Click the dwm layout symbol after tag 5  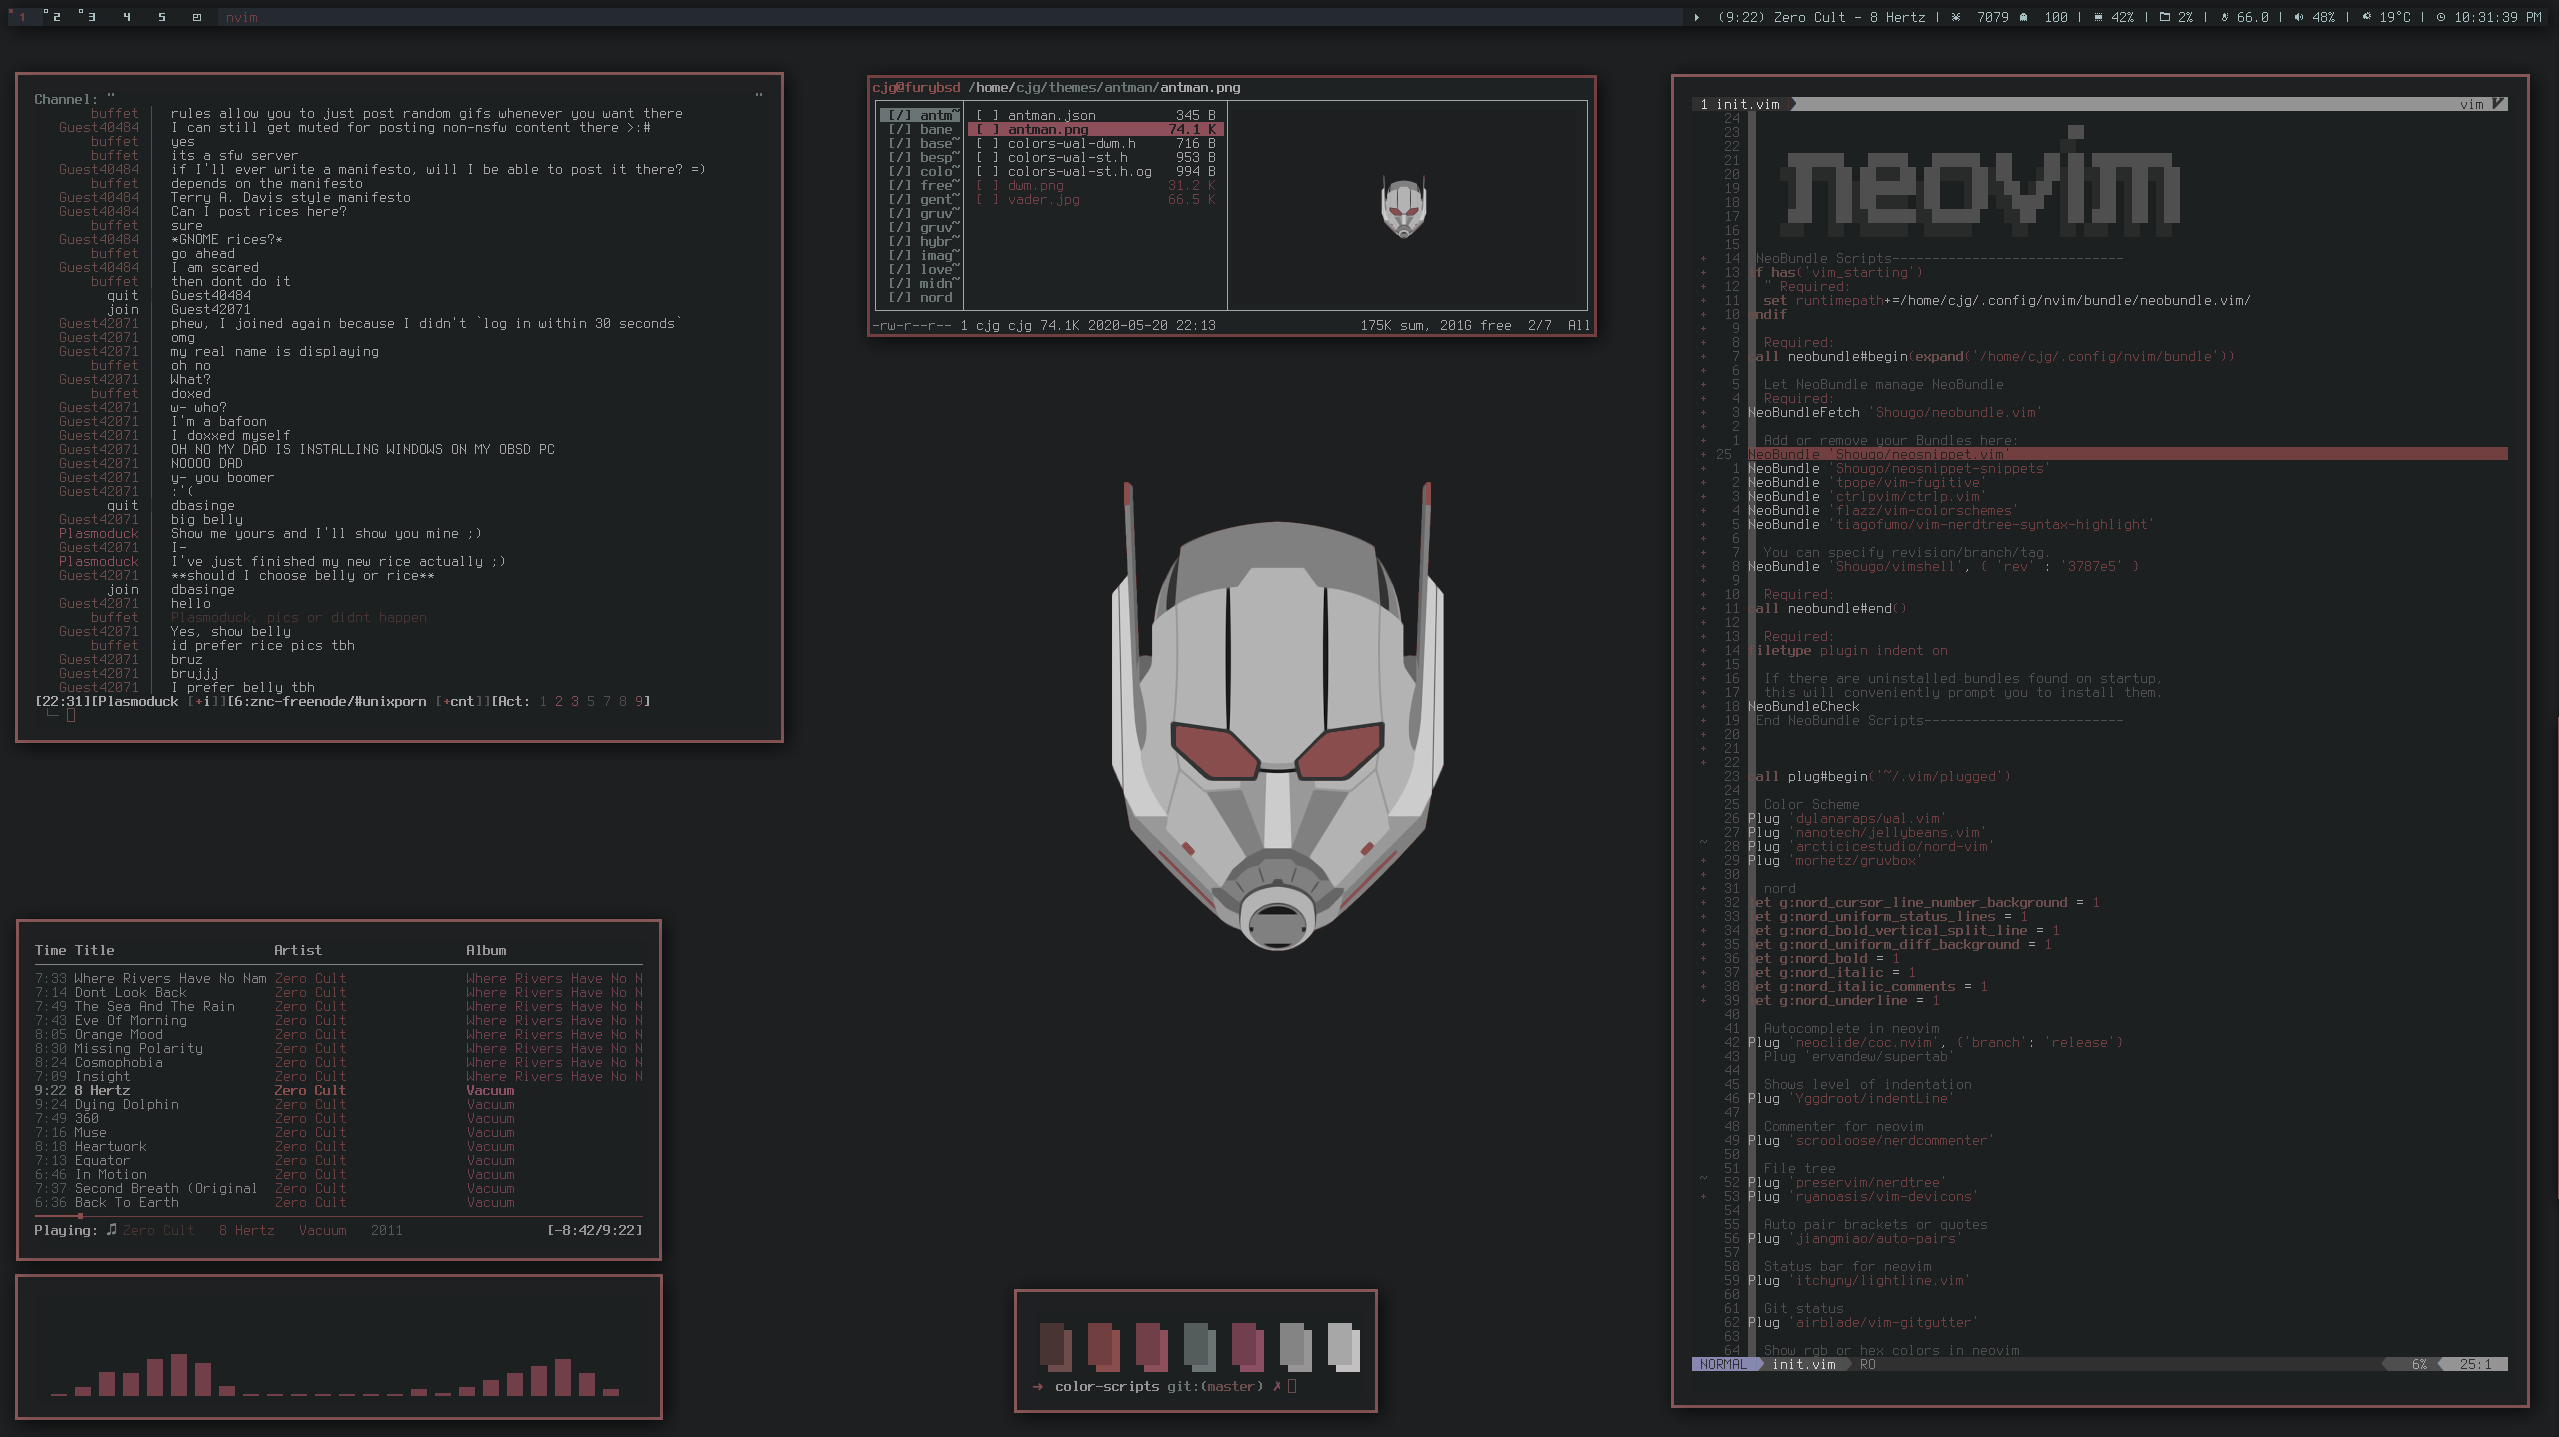pos(197,17)
